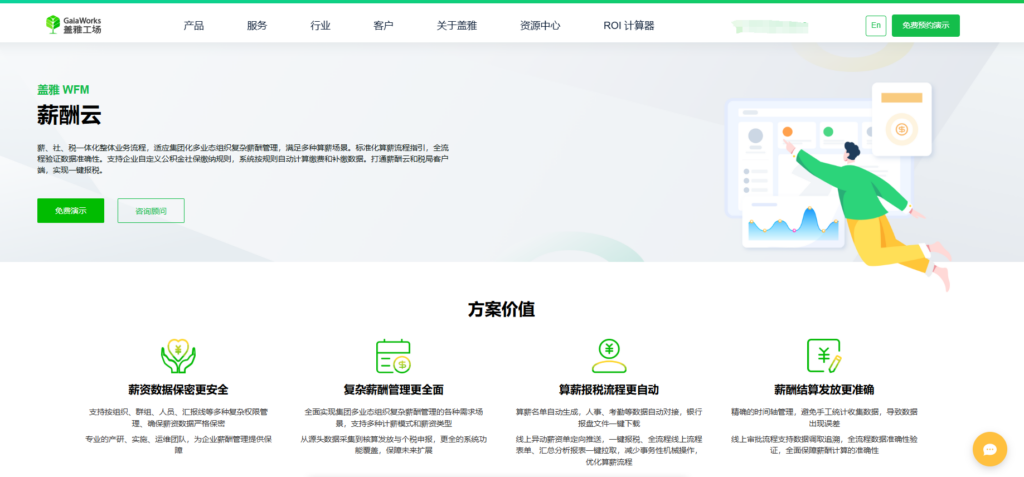Open the 行业 menu

pyautogui.click(x=320, y=25)
